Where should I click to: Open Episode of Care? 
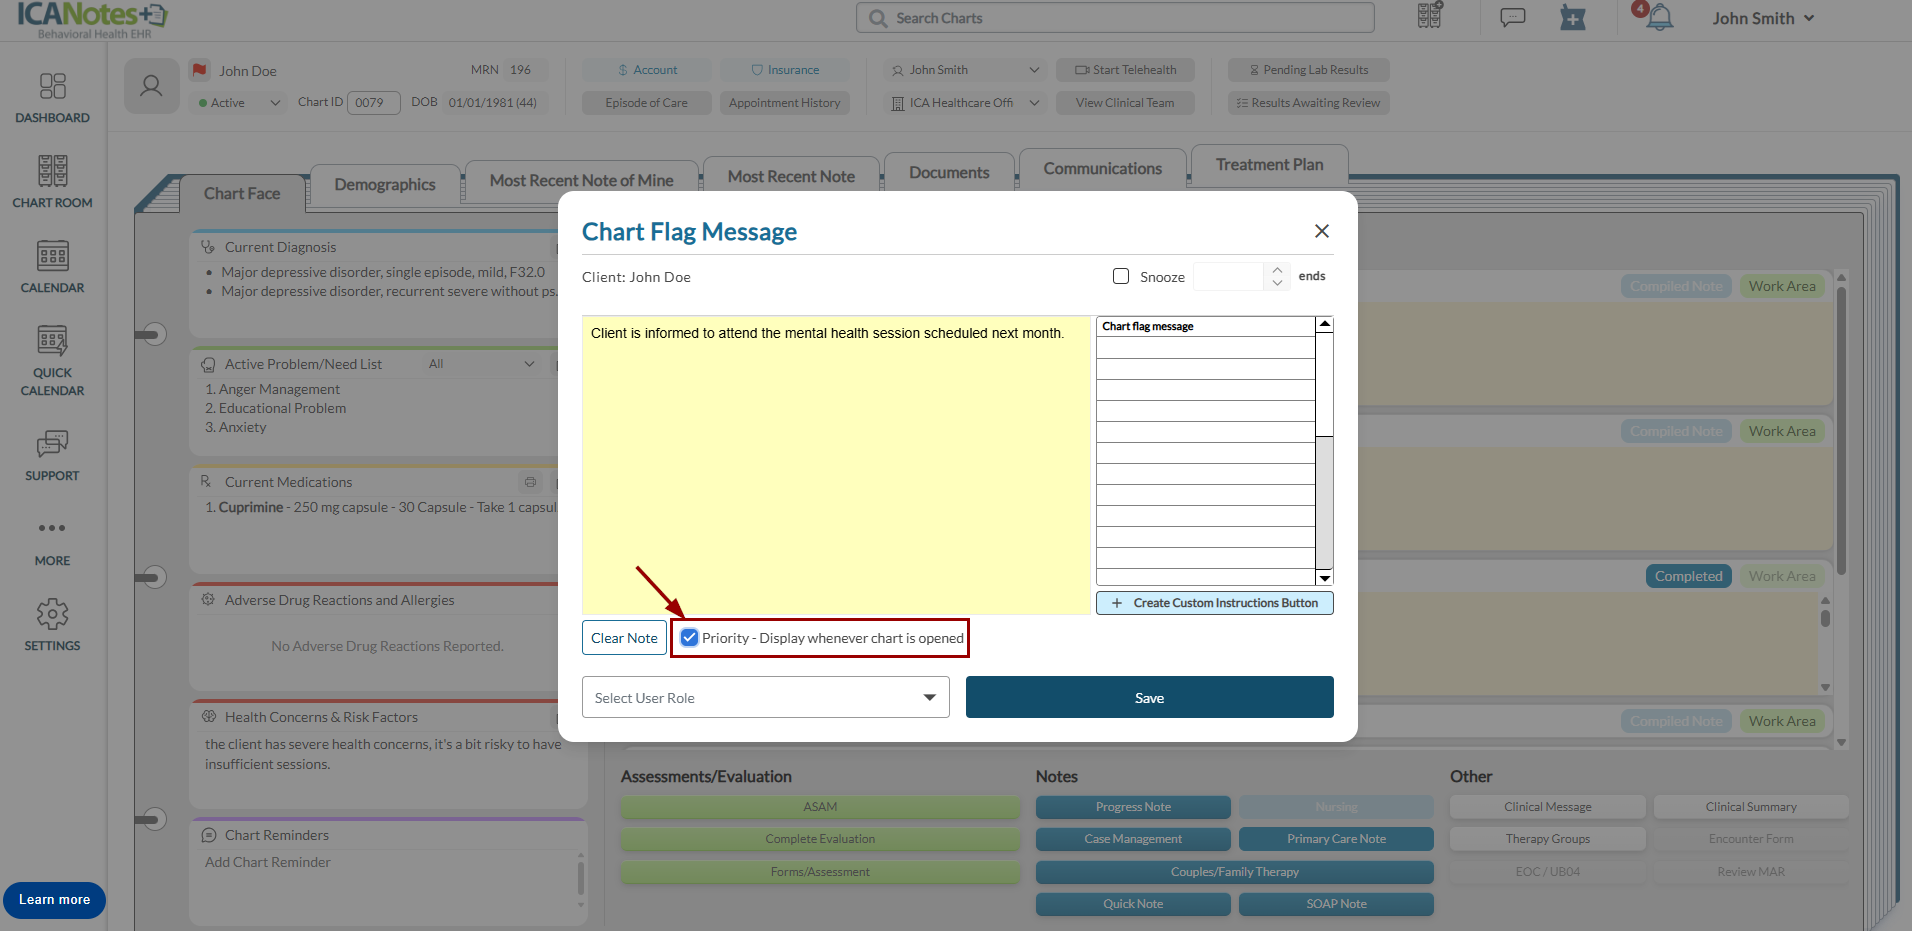pyautogui.click(x=647, y=103)
